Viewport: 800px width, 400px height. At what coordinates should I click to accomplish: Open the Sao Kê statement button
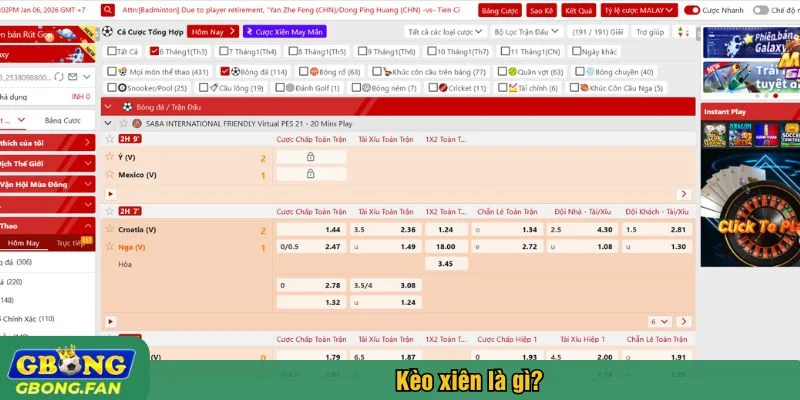point(541,10)
